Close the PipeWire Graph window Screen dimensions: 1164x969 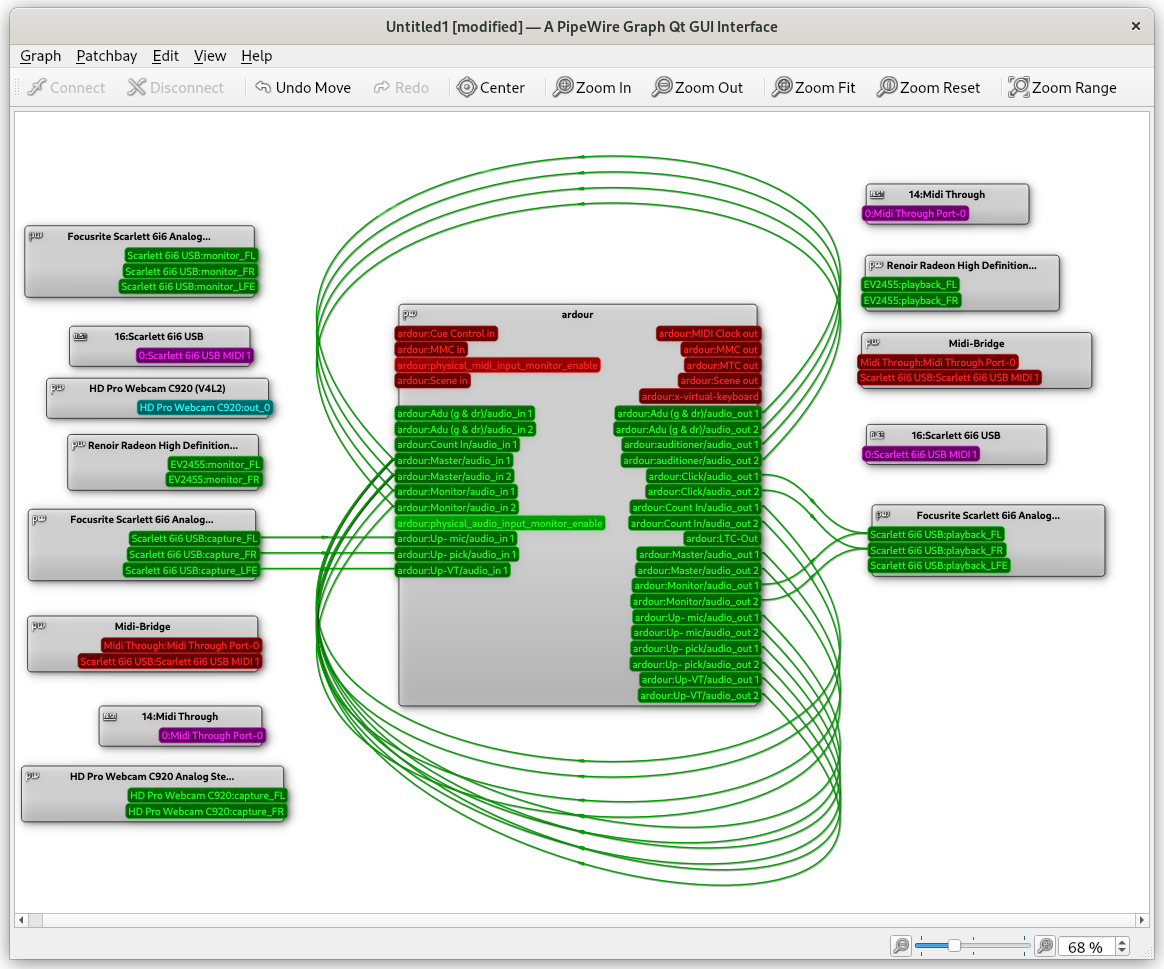pyautogui.click(x=1136, y=26)
